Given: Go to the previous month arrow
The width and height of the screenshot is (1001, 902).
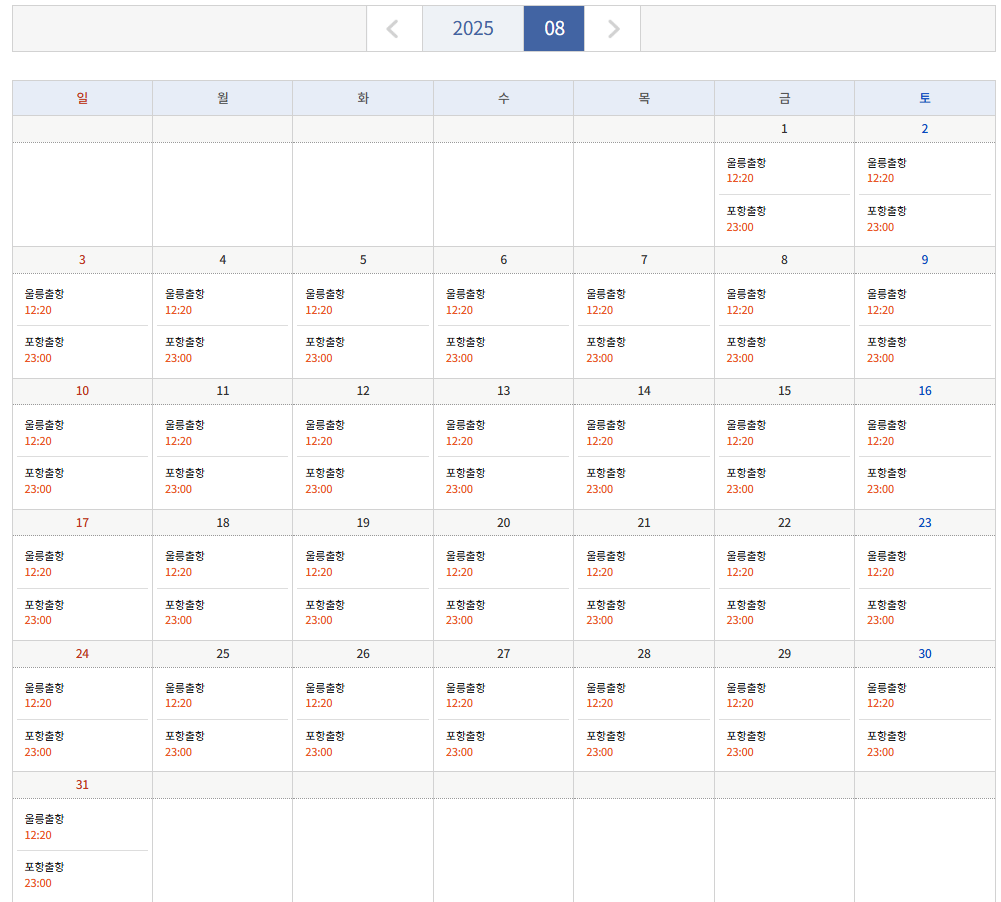Looking at the screenshot, I should [394, 29].
